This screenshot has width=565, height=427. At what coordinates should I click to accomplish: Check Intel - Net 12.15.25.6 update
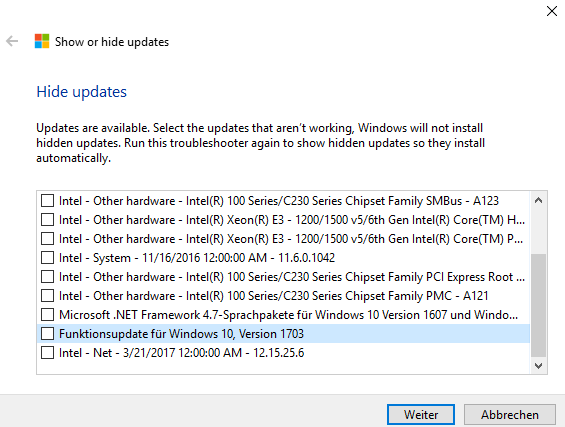coord(47,353)
